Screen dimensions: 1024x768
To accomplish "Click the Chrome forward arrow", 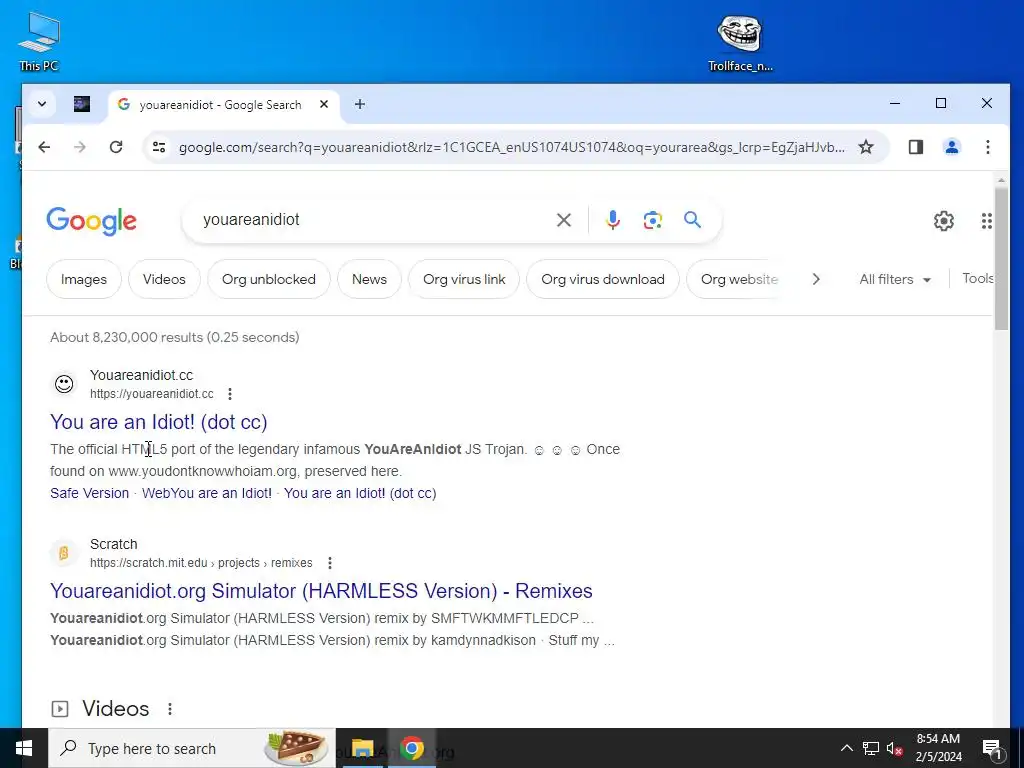I will pos(80,147).
